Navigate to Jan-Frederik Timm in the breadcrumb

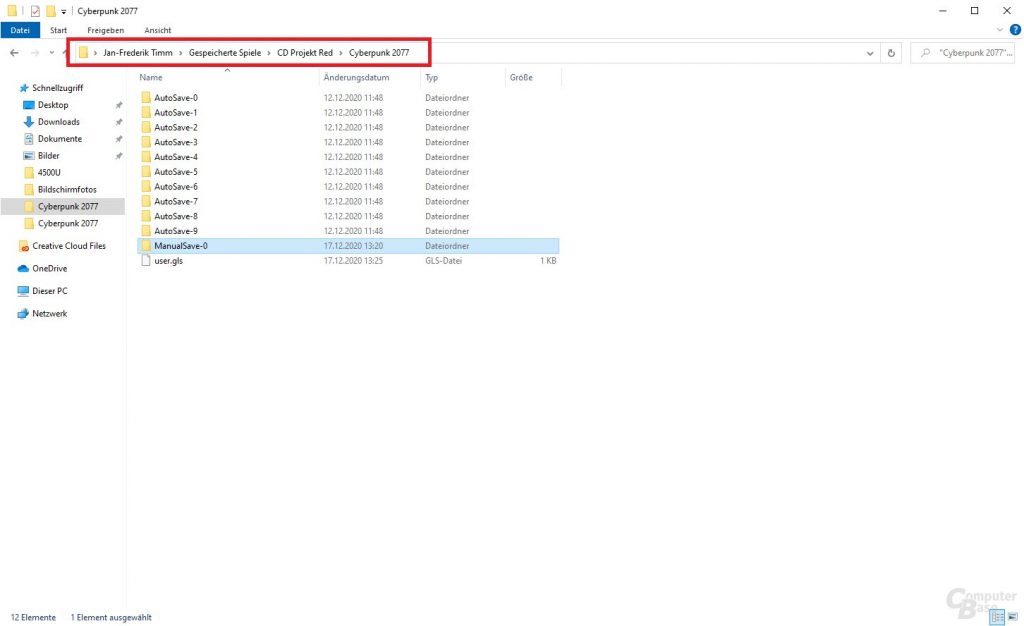click(138, 53)
